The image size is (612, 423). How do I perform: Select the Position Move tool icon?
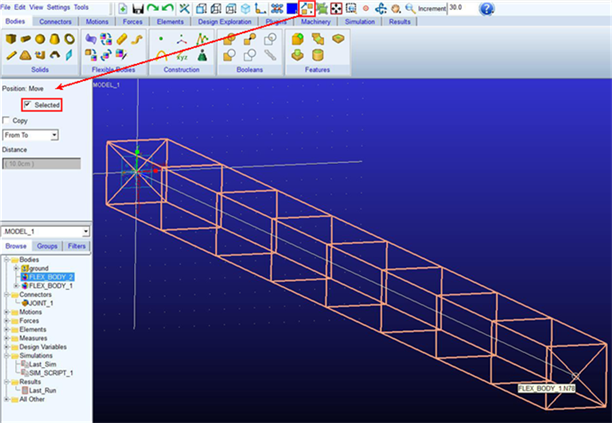(307, 8)
